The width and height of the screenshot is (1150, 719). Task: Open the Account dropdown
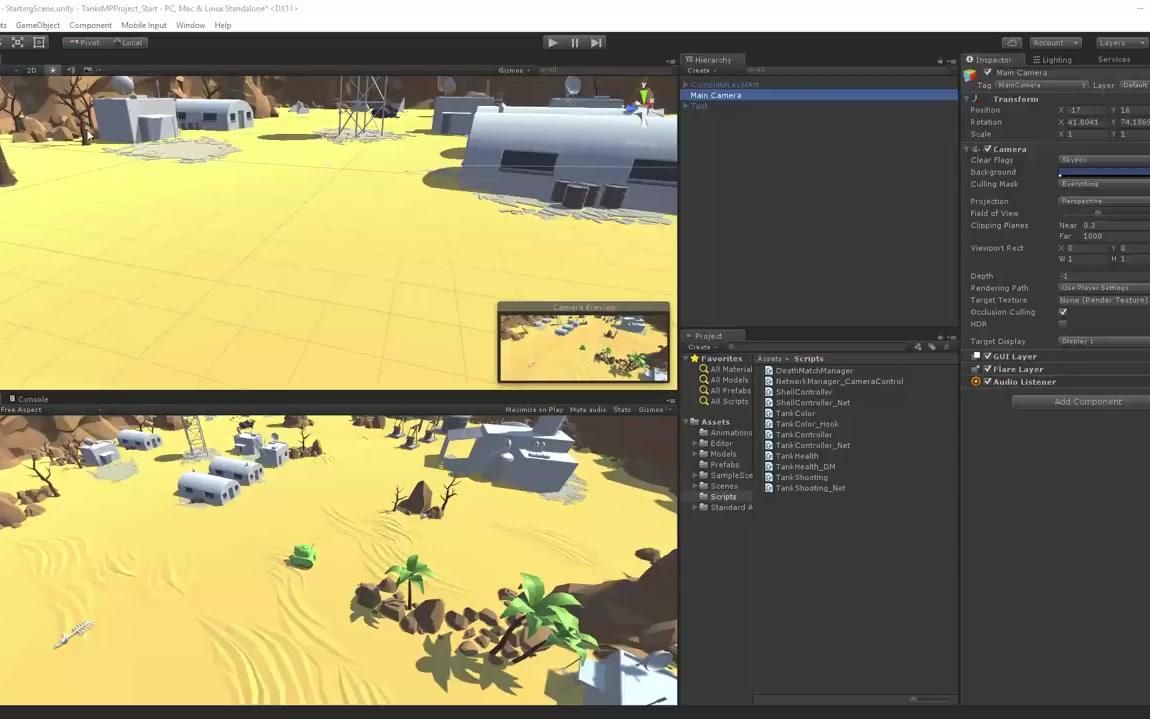point(1055,43)
